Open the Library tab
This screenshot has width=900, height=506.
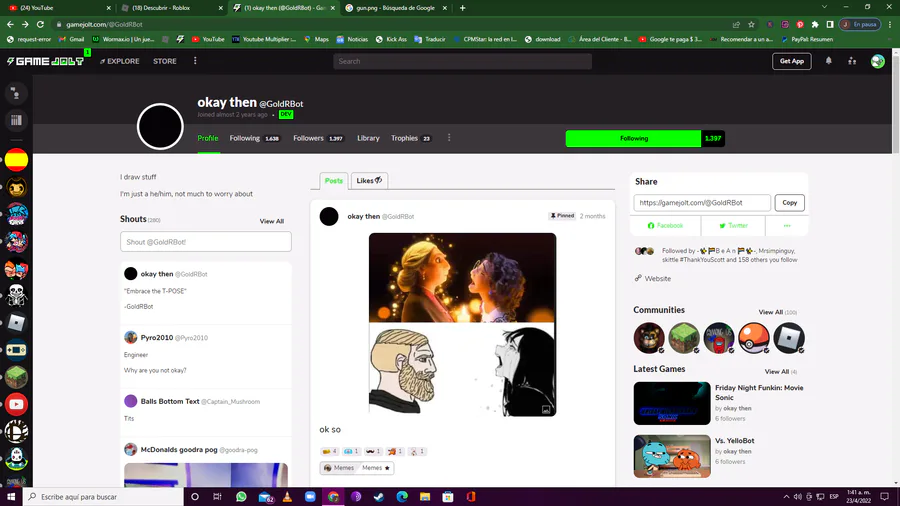(368, 138)
